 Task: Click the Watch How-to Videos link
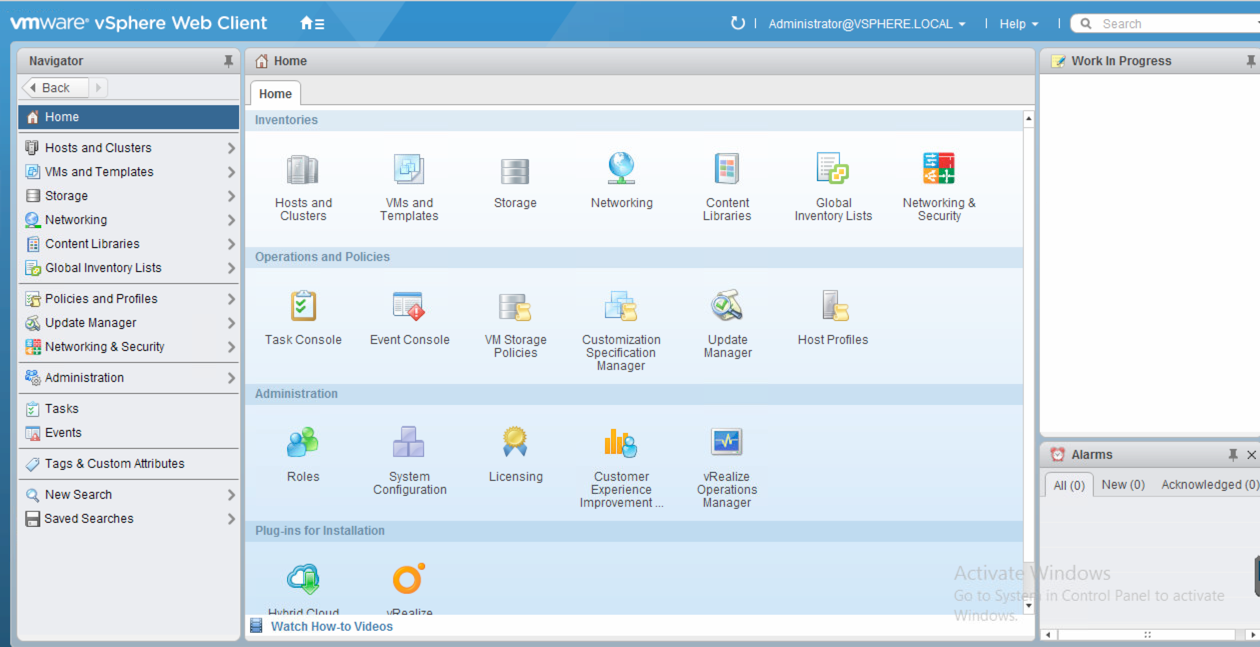coord(331,627)
